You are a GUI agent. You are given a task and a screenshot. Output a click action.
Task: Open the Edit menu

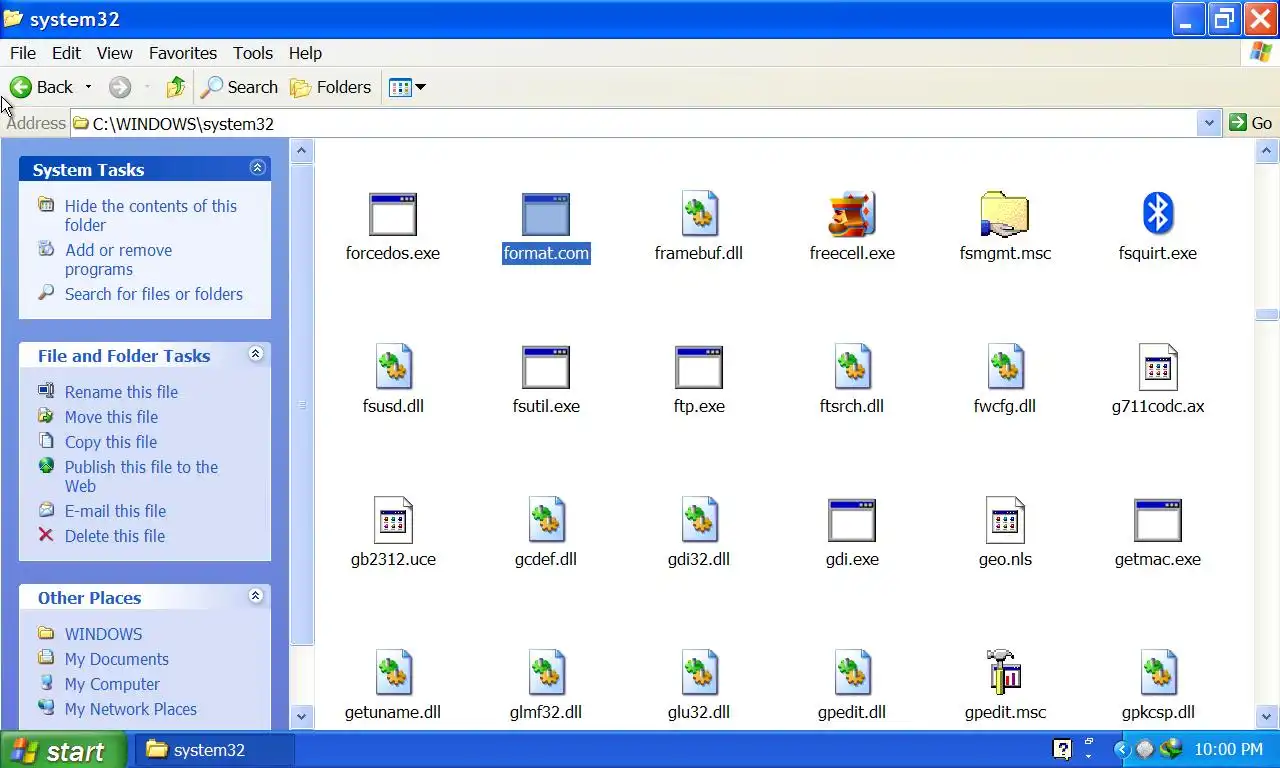(66, 53)
